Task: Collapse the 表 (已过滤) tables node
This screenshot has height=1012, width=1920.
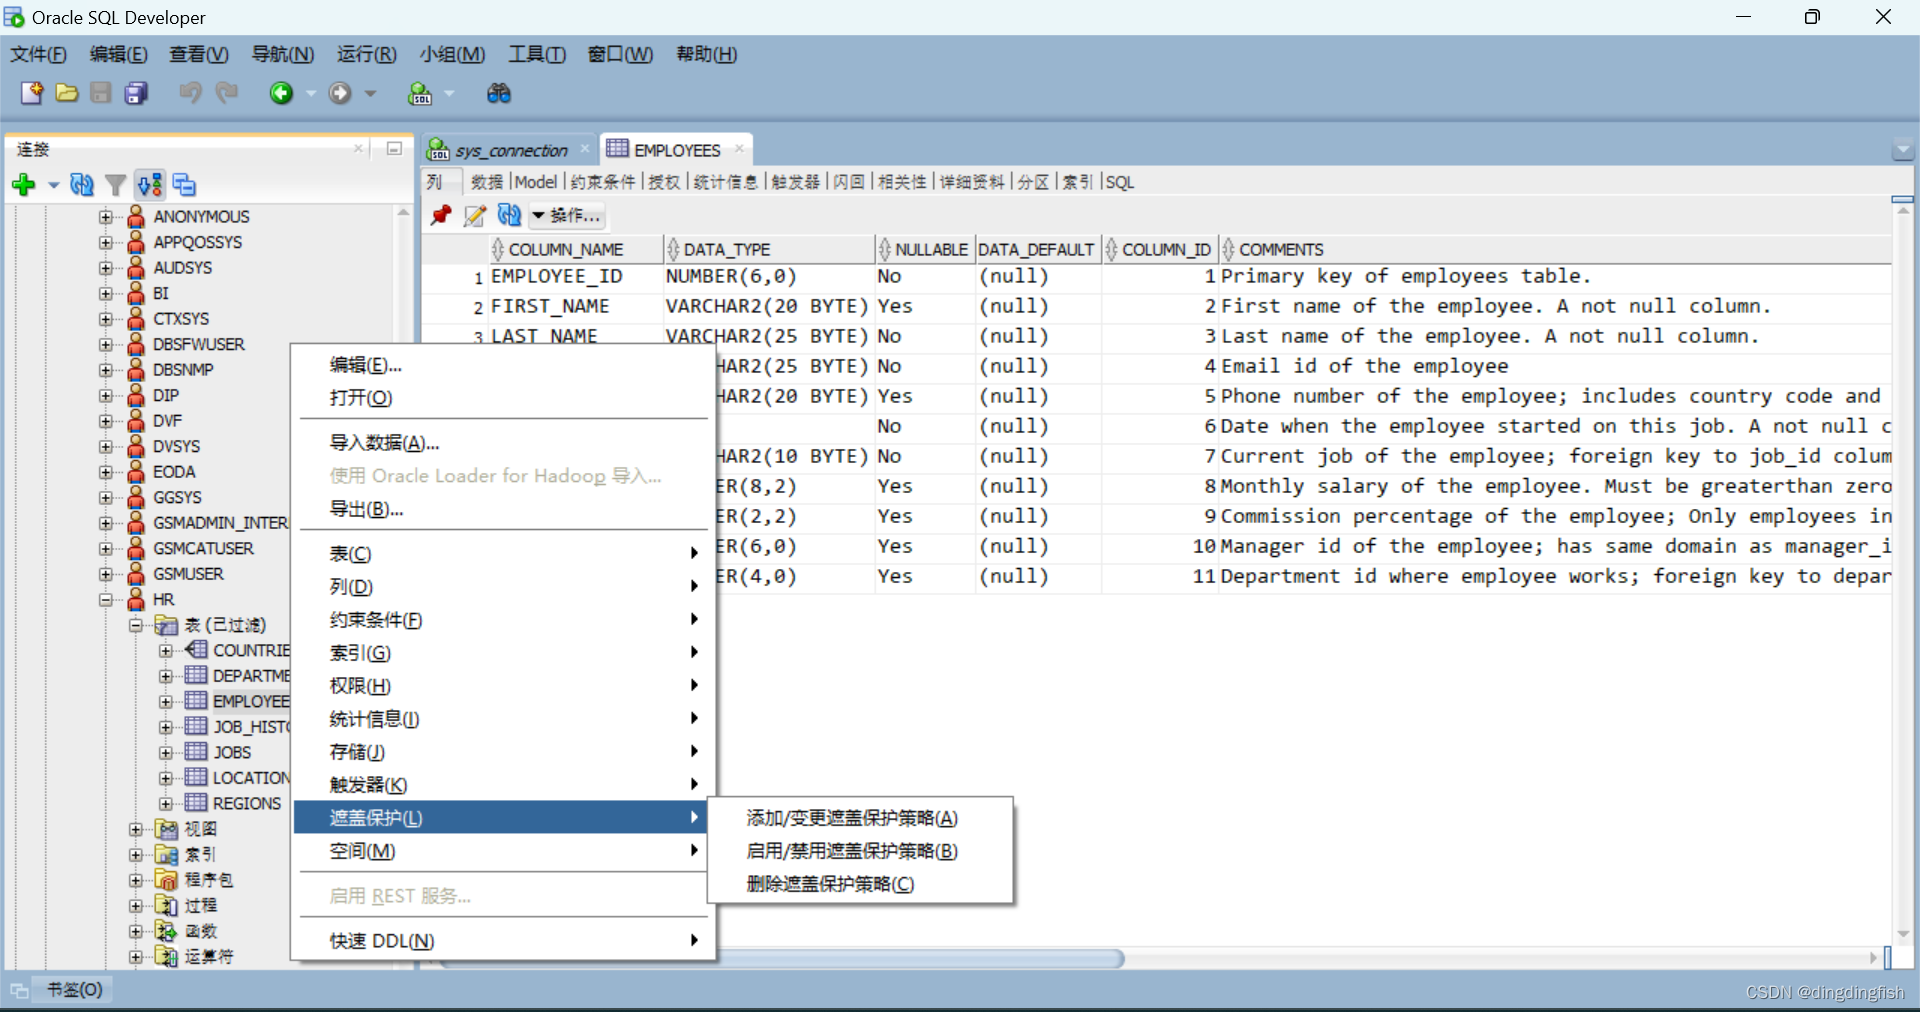Action: click(136, 625)
